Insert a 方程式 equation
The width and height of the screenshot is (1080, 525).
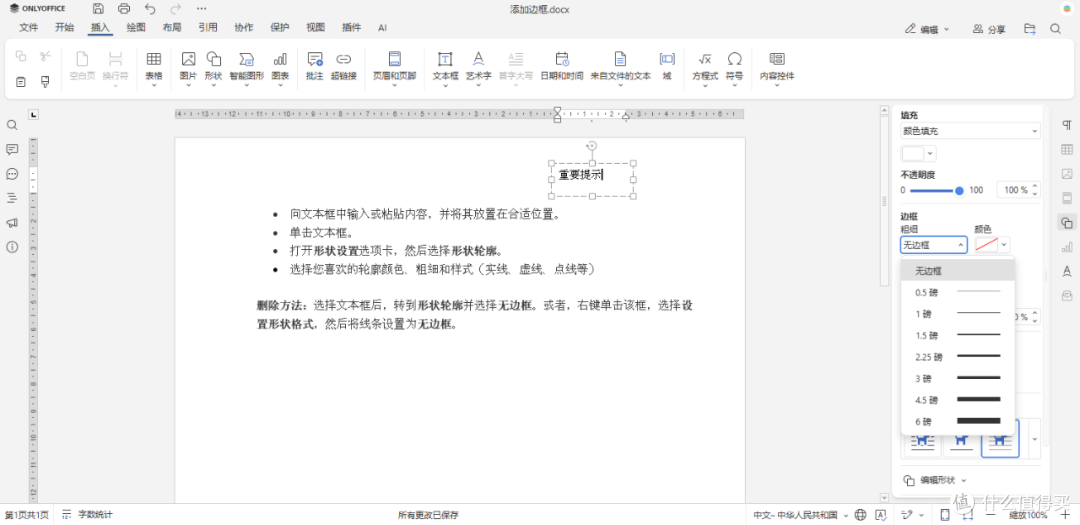click(x=705, y=68)
